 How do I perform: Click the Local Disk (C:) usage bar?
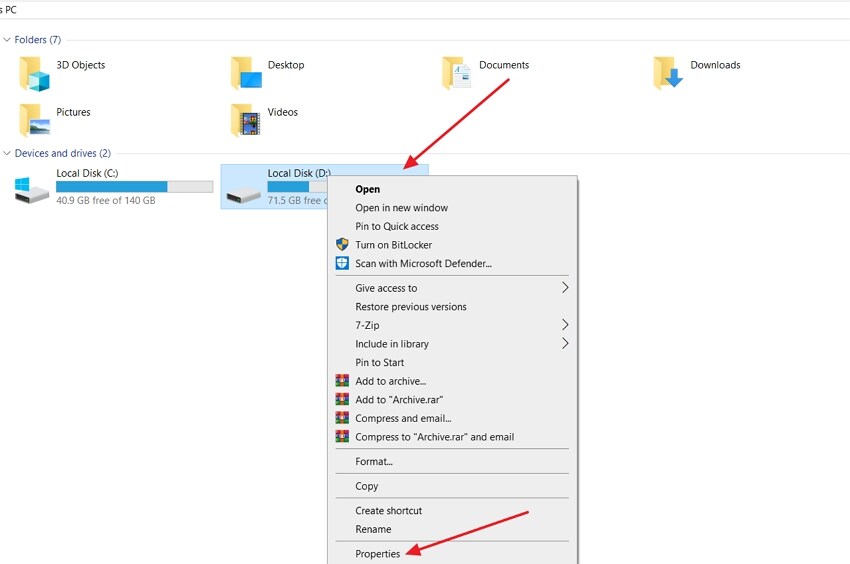[134, 187]
